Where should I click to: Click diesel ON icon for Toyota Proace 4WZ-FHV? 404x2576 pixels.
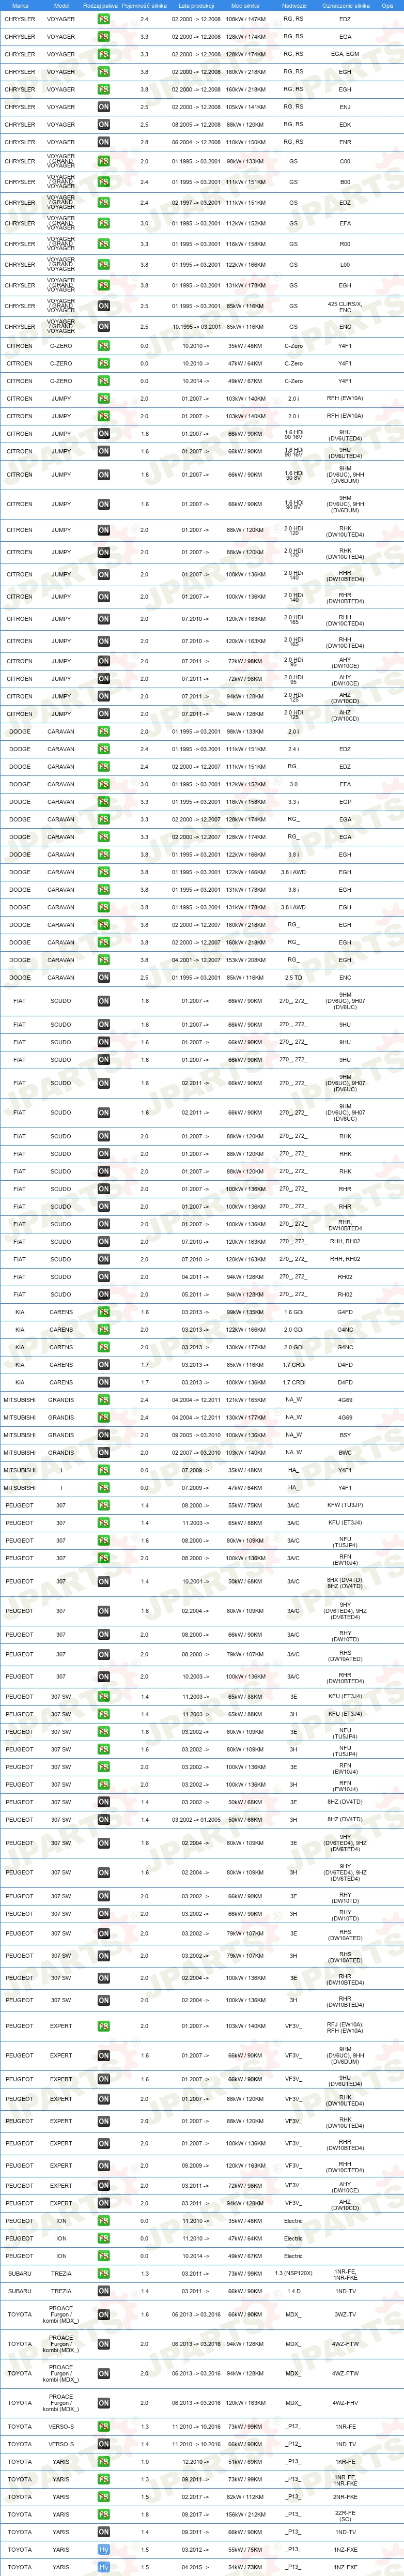click(x=104, y=2403)
